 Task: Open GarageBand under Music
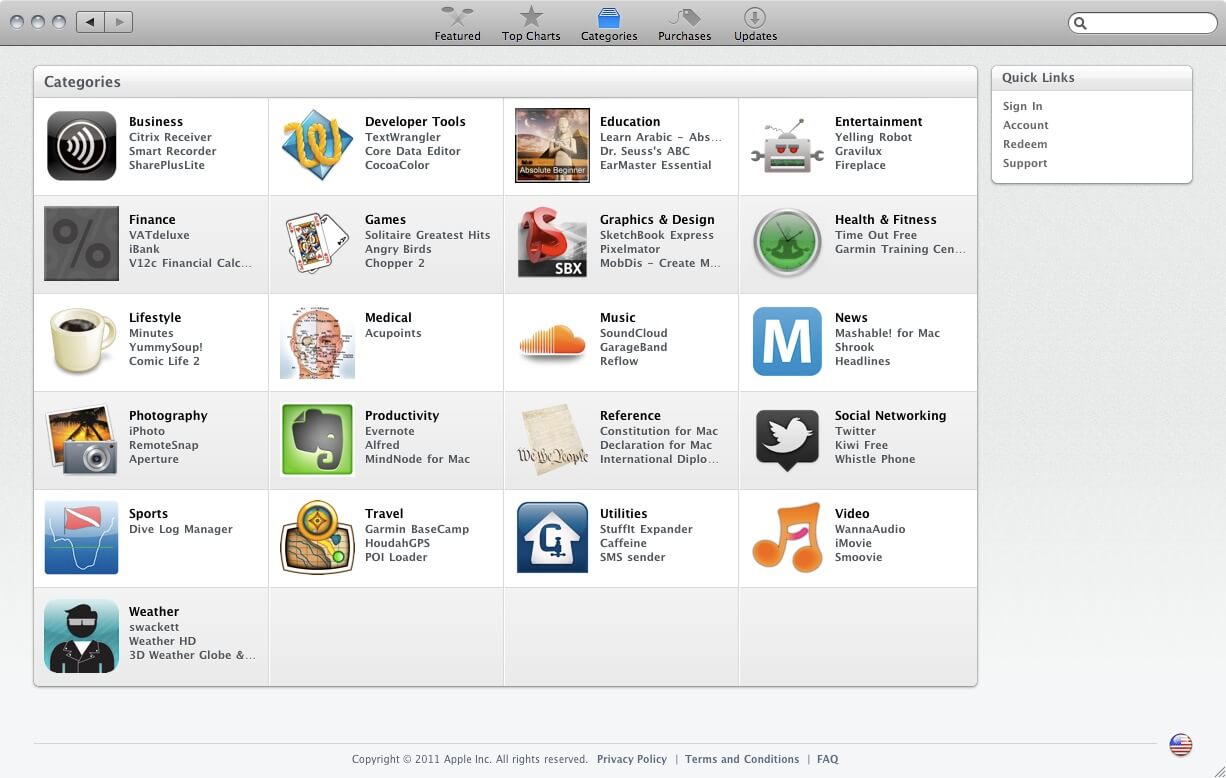[x=633, y=347]
